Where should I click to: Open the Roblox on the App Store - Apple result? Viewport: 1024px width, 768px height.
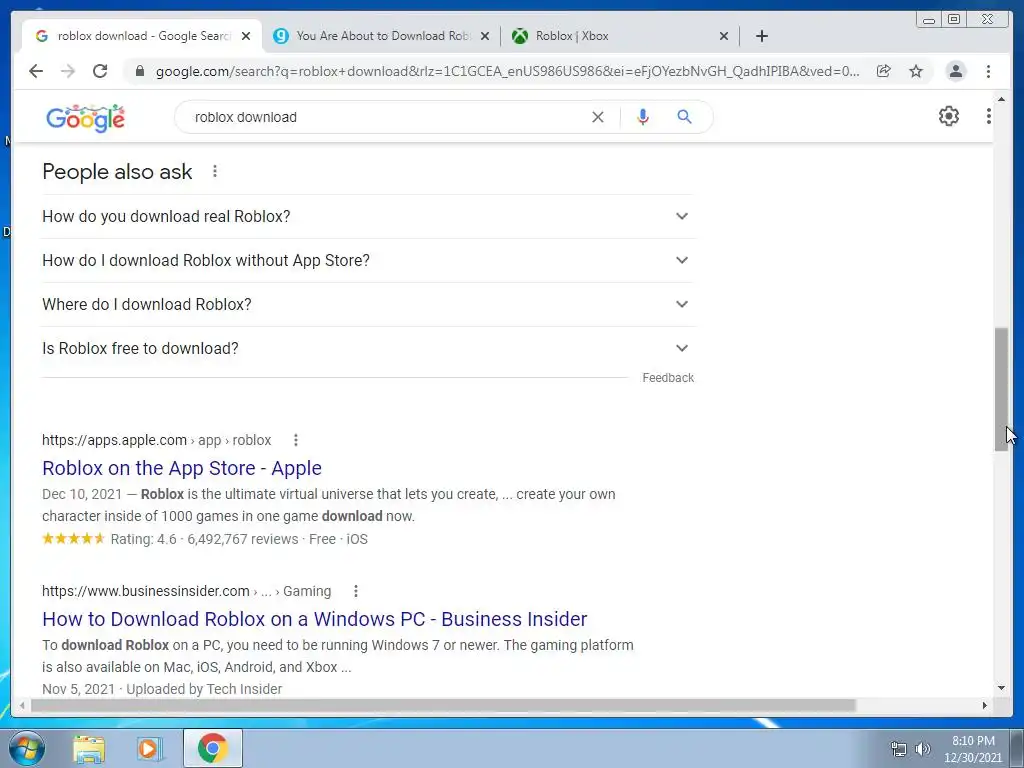(182, 468)
